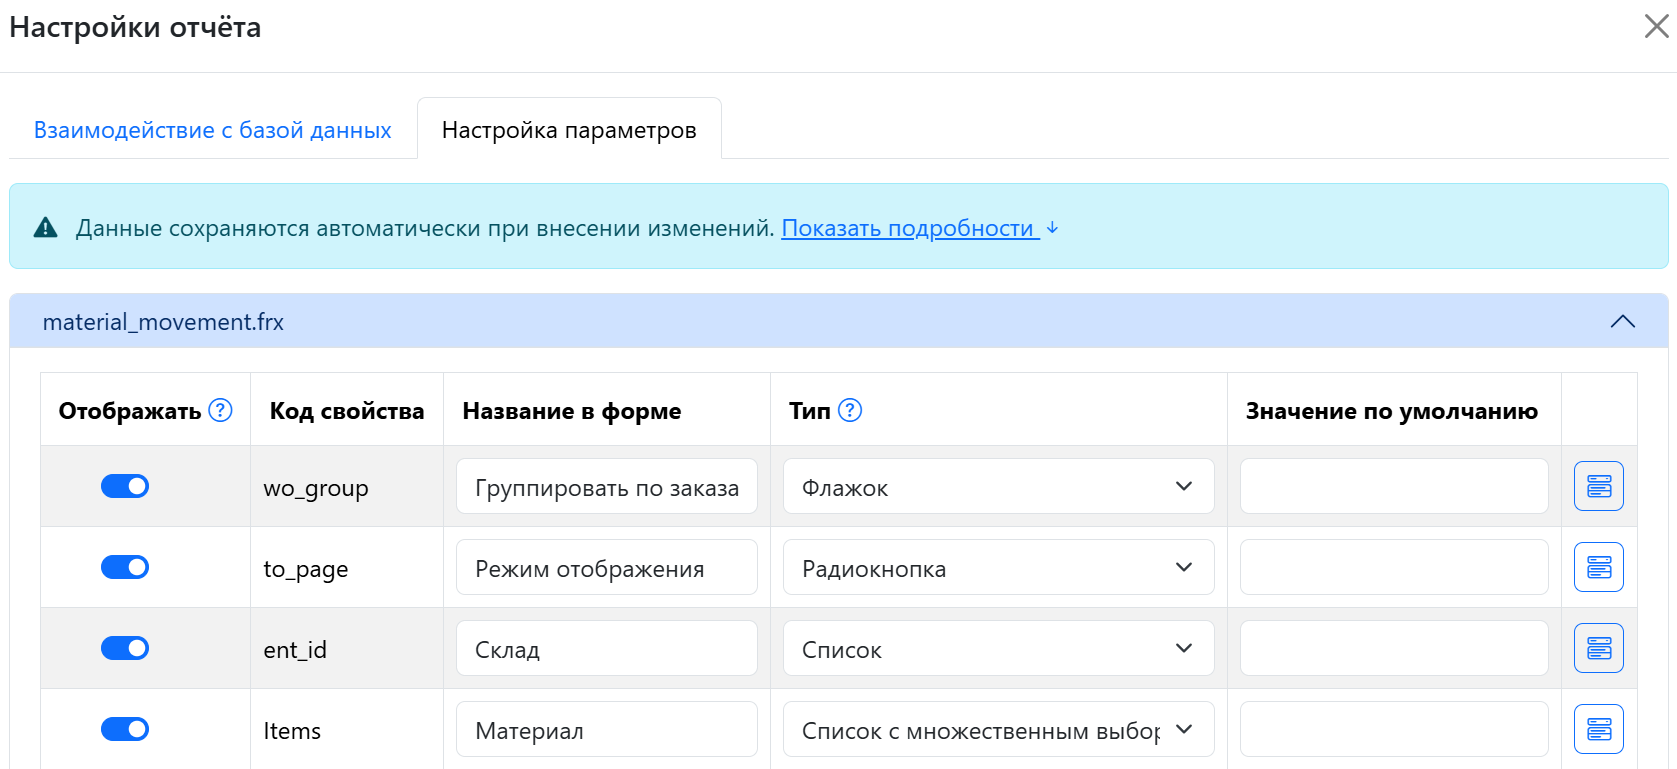
Task: Open the Флажок type dropdown
Action: (997, 487)
